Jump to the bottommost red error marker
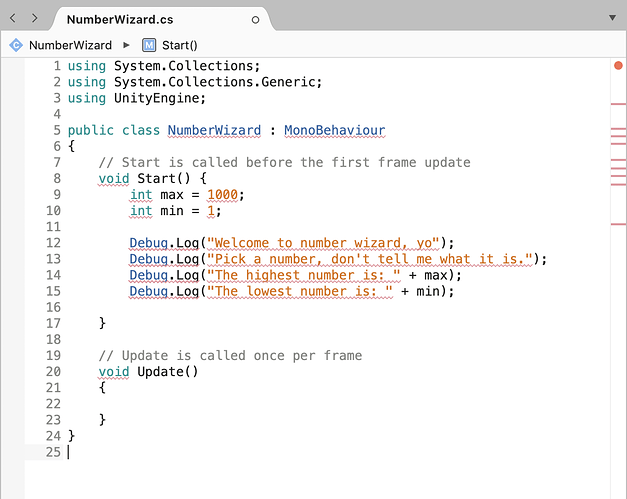The image size is (627, 499). click(618, 224)
